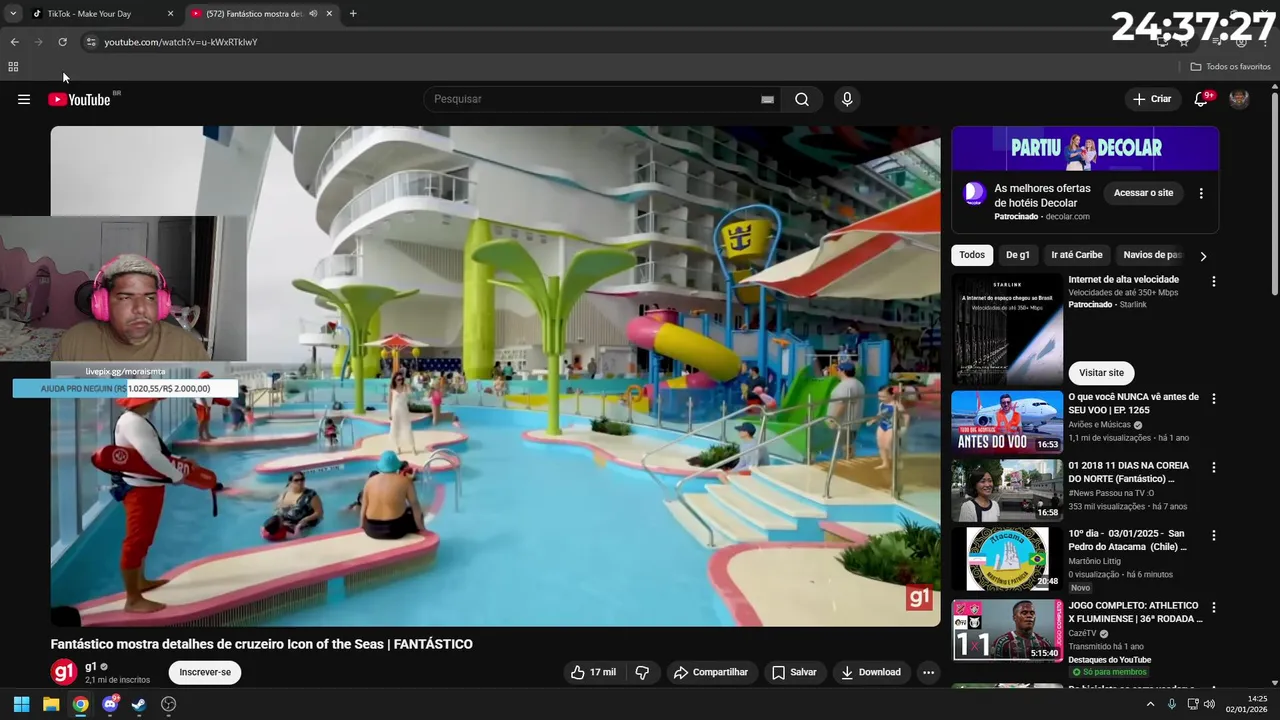
Task: Click the CazéTV channel name
Action: pos(1084,634)
